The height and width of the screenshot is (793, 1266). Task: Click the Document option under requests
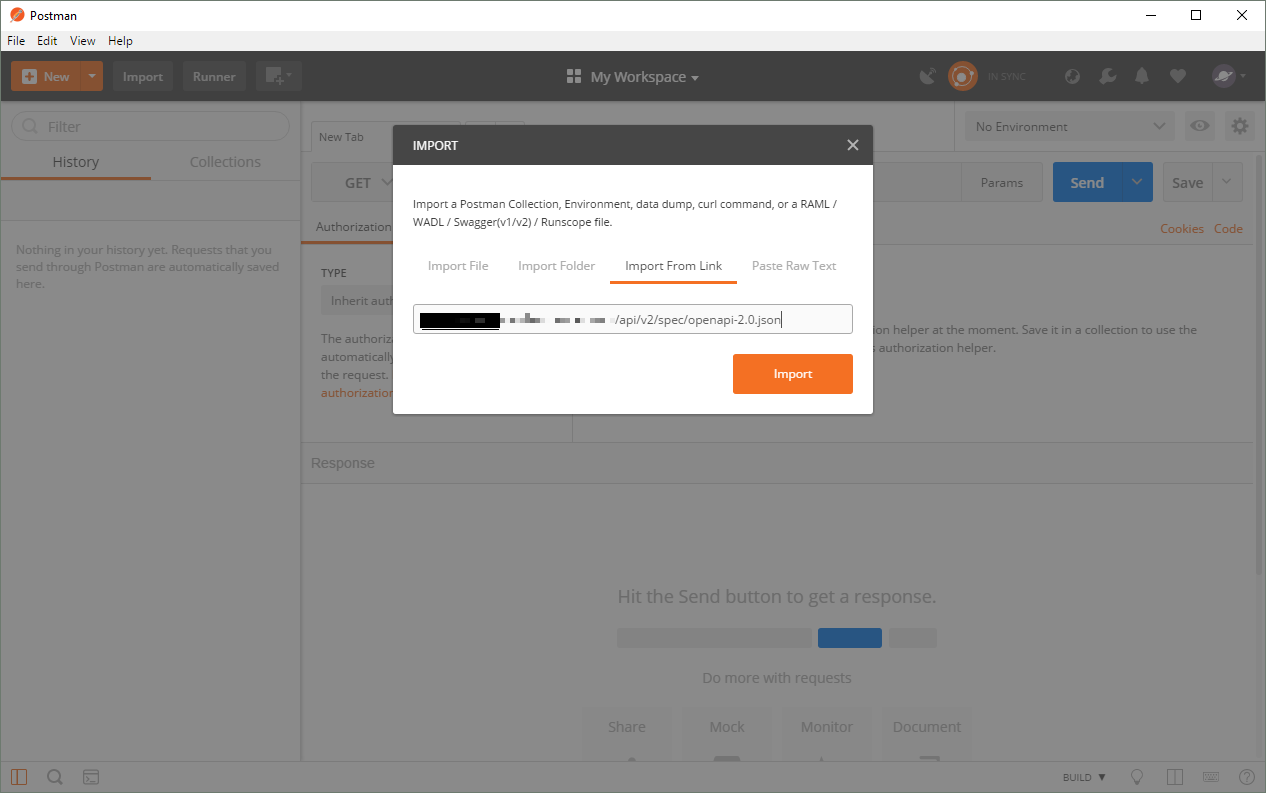(x=927, y=735)
